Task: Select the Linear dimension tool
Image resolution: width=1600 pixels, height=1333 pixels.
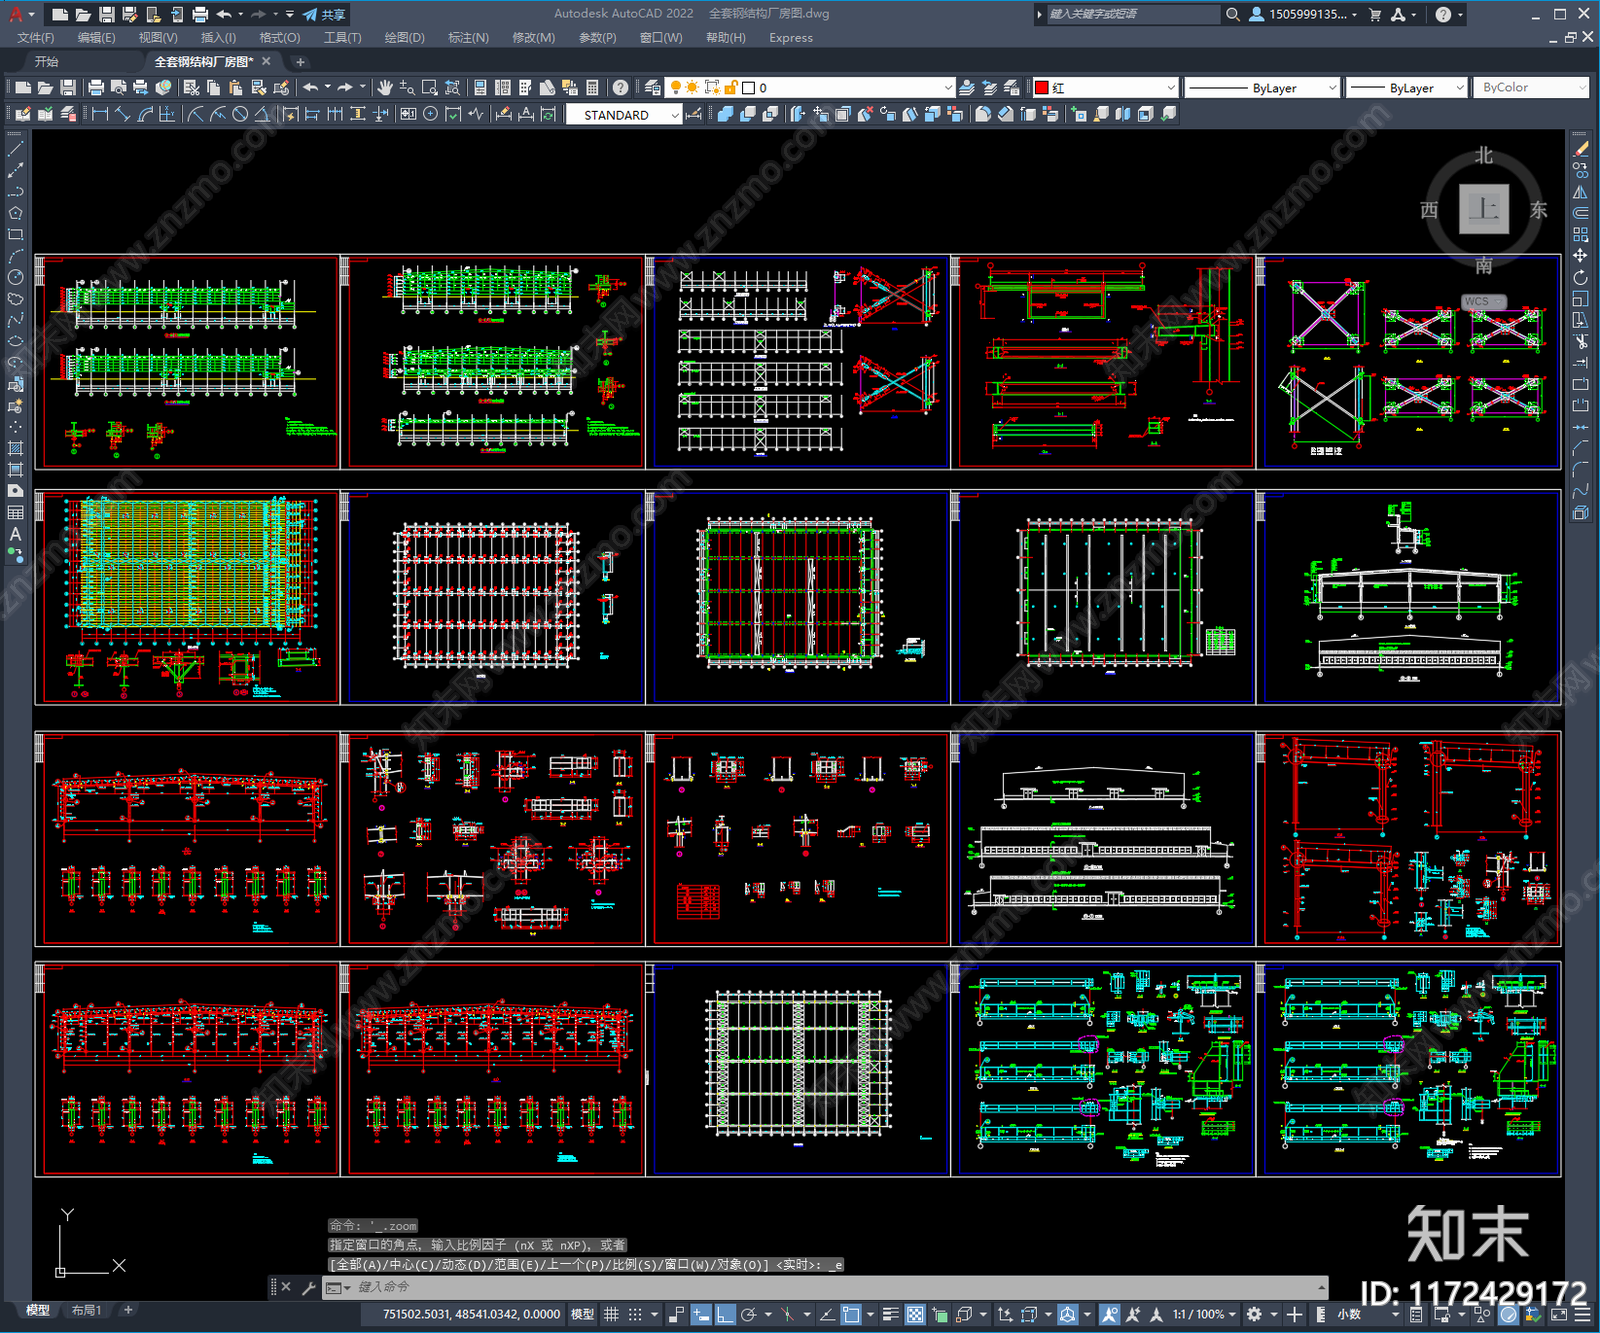Action: 100,114
